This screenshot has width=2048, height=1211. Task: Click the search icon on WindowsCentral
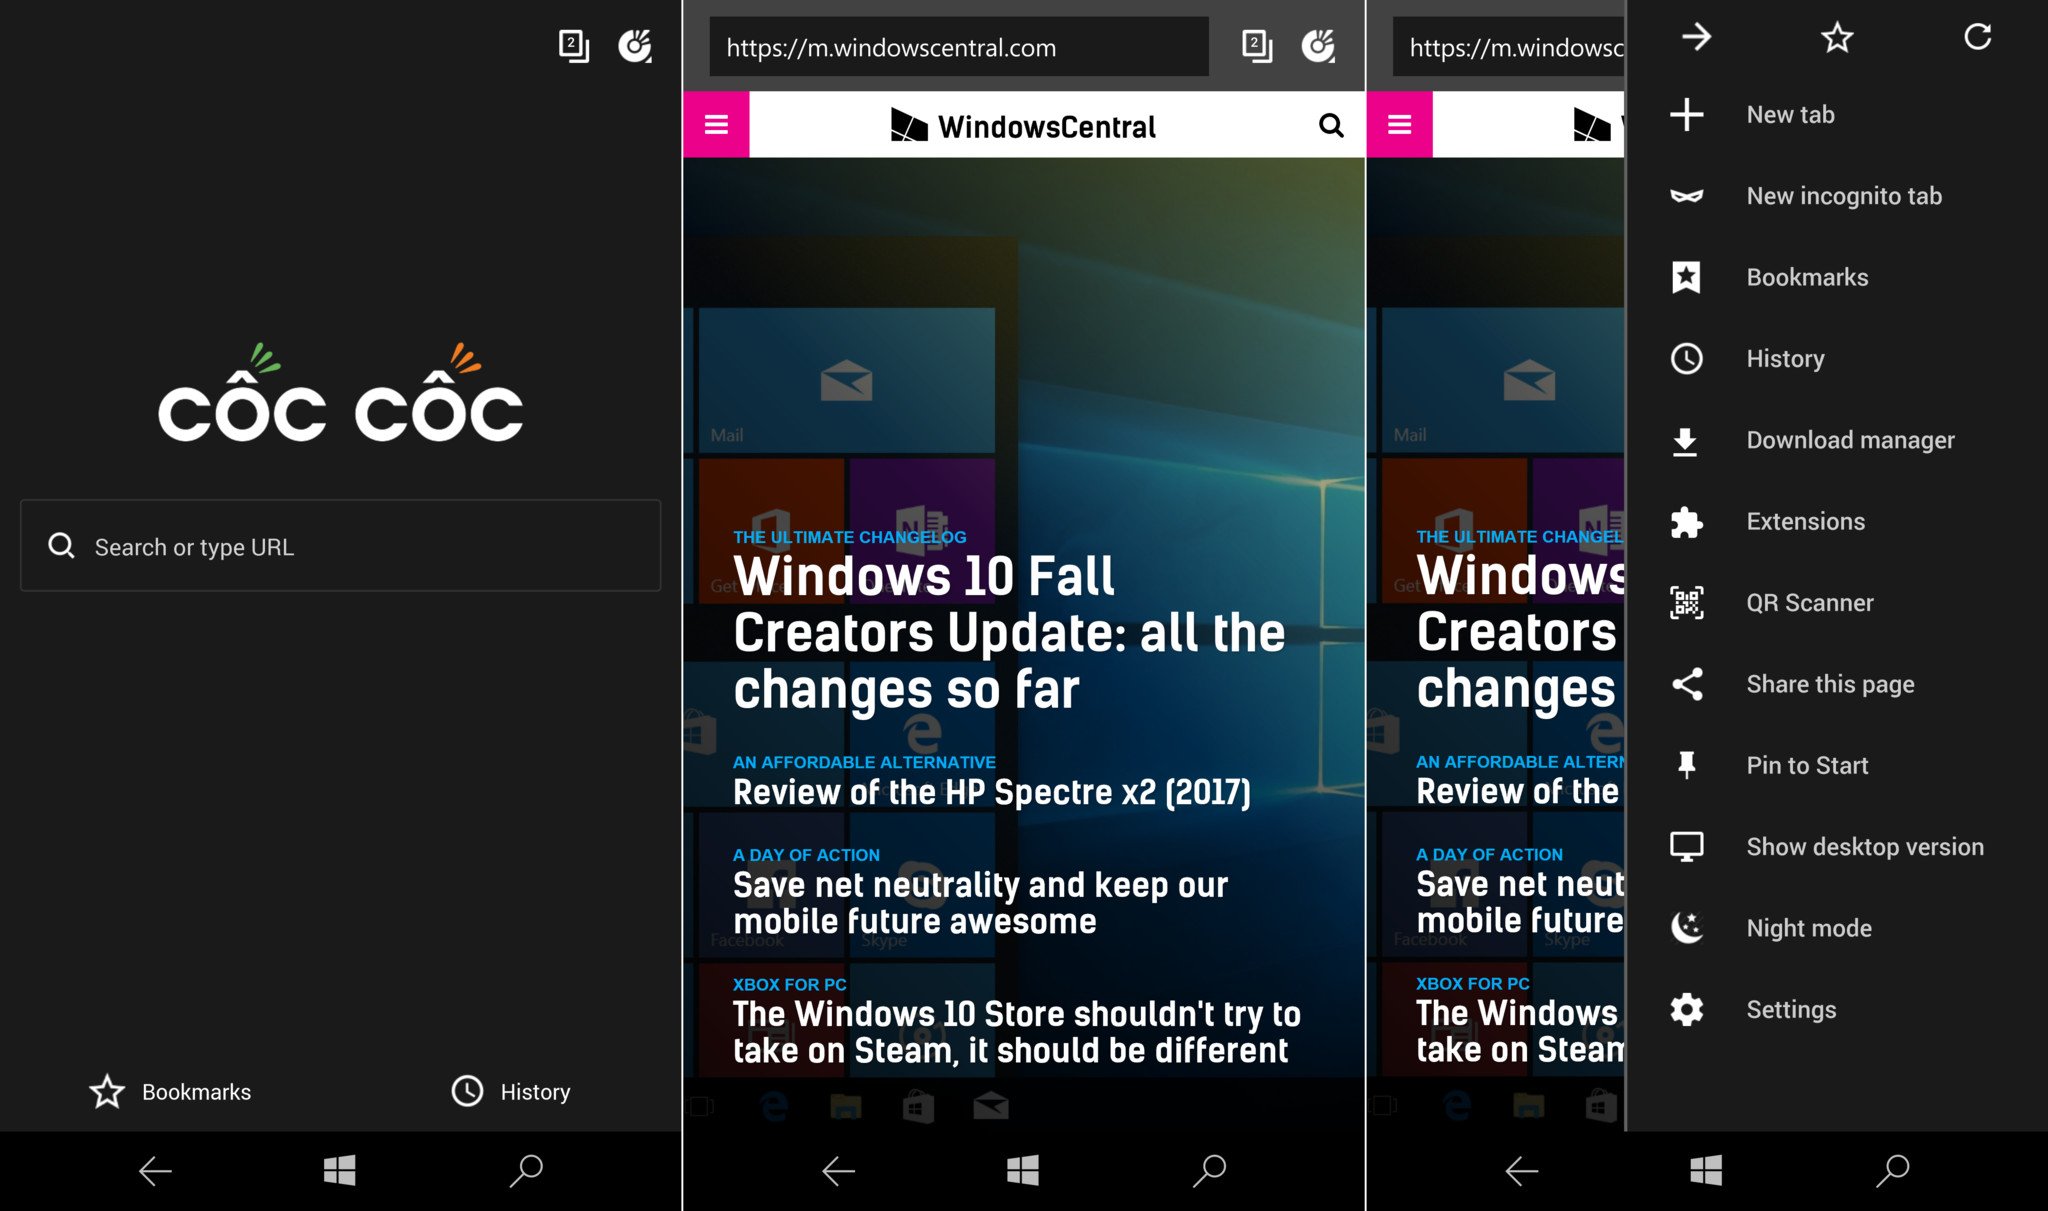point(1330,125)
